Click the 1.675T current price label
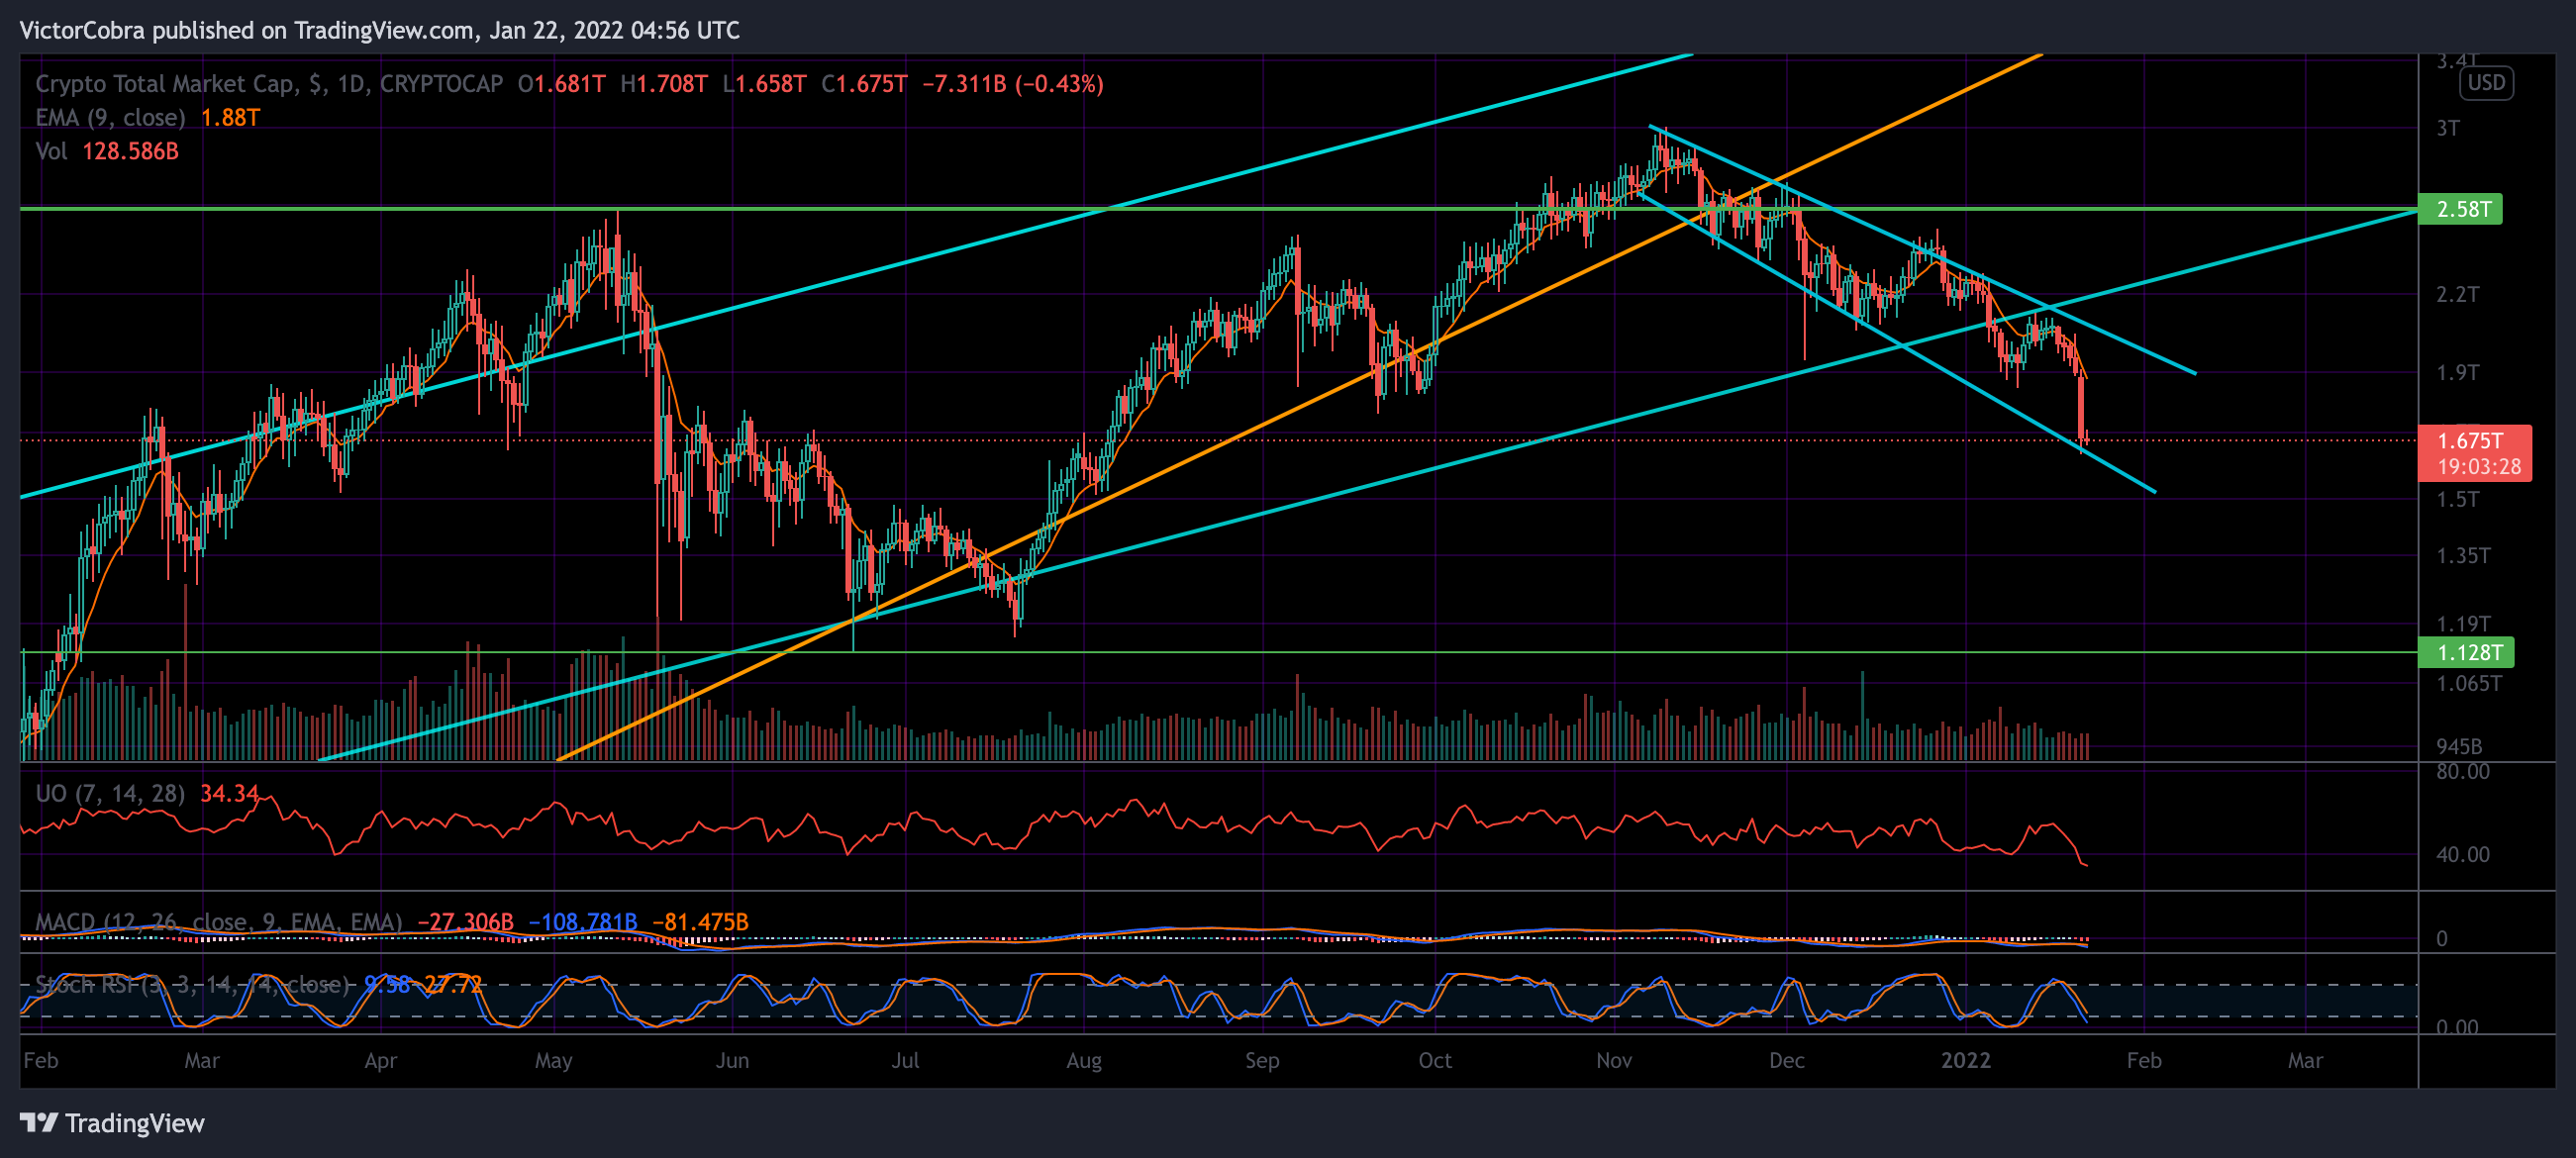Image resolution: width=2576 pixels, height=1158 pixels. tap(2470, 440)
